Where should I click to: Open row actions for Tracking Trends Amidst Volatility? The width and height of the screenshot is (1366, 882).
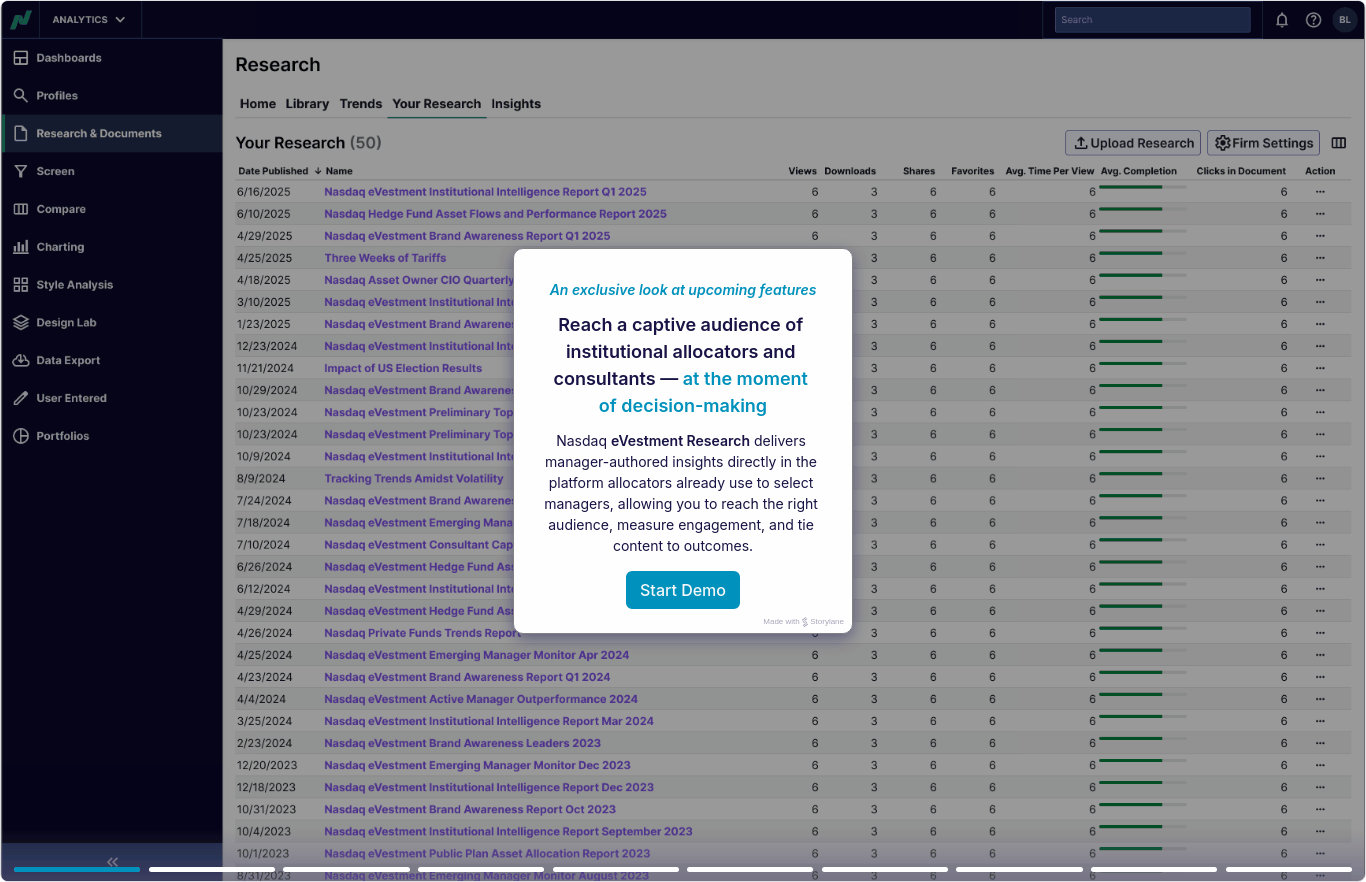tap(1320, 479)
